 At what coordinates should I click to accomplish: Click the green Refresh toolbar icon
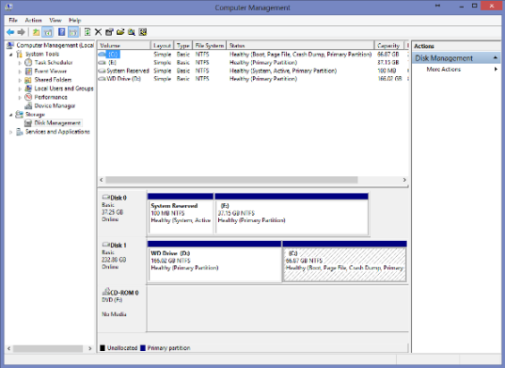click(x=87, y=32)
